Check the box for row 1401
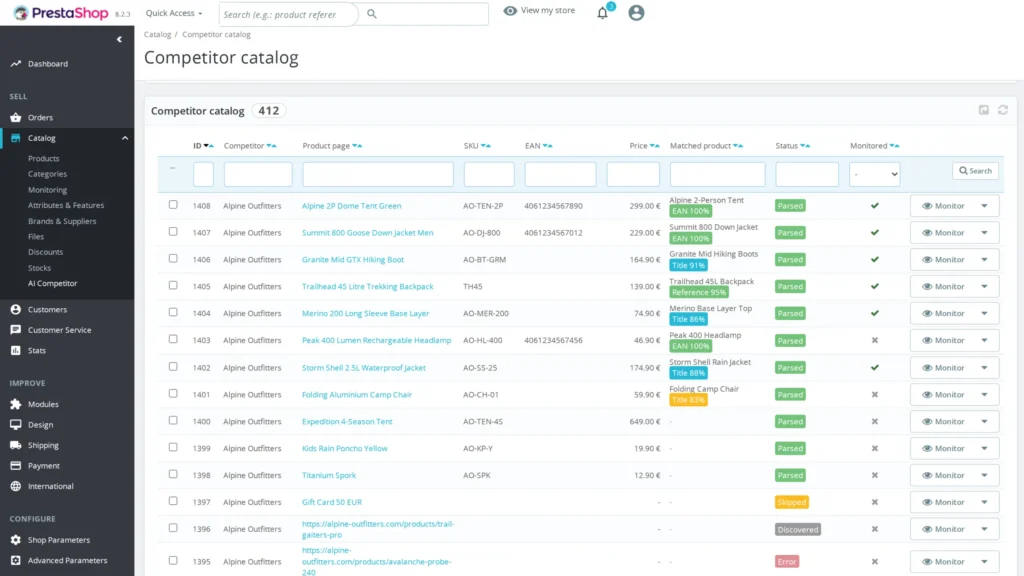The width and height of the screenshot is (1024, 576). [173, 393]
